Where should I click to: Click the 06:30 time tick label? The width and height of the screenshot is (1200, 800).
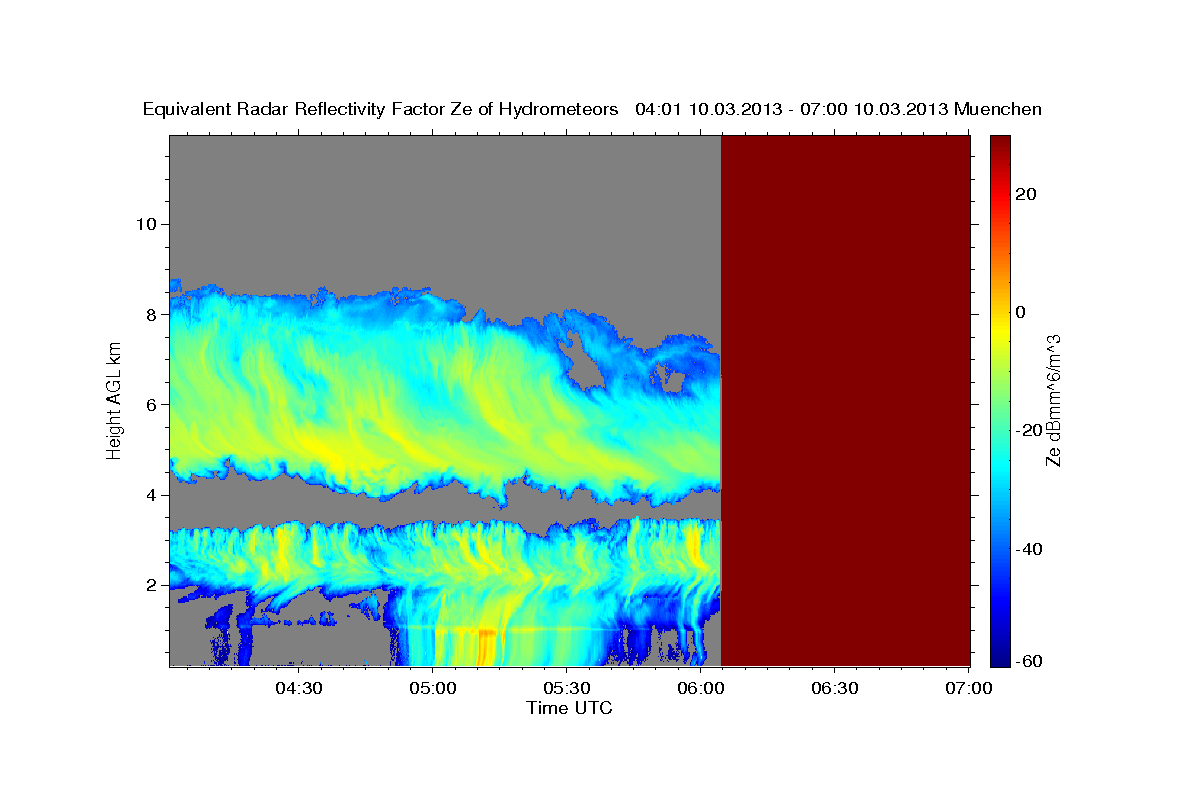point(835,688)
